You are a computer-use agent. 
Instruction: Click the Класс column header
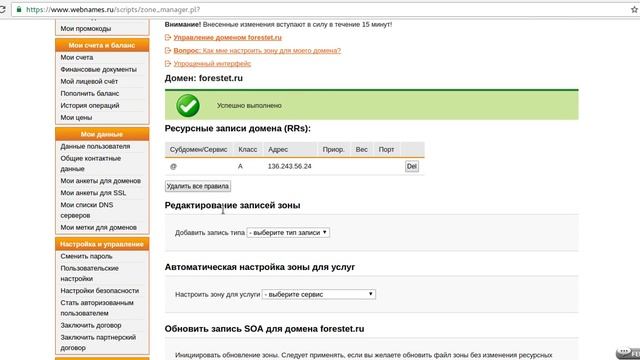click(x=248, y=150)
